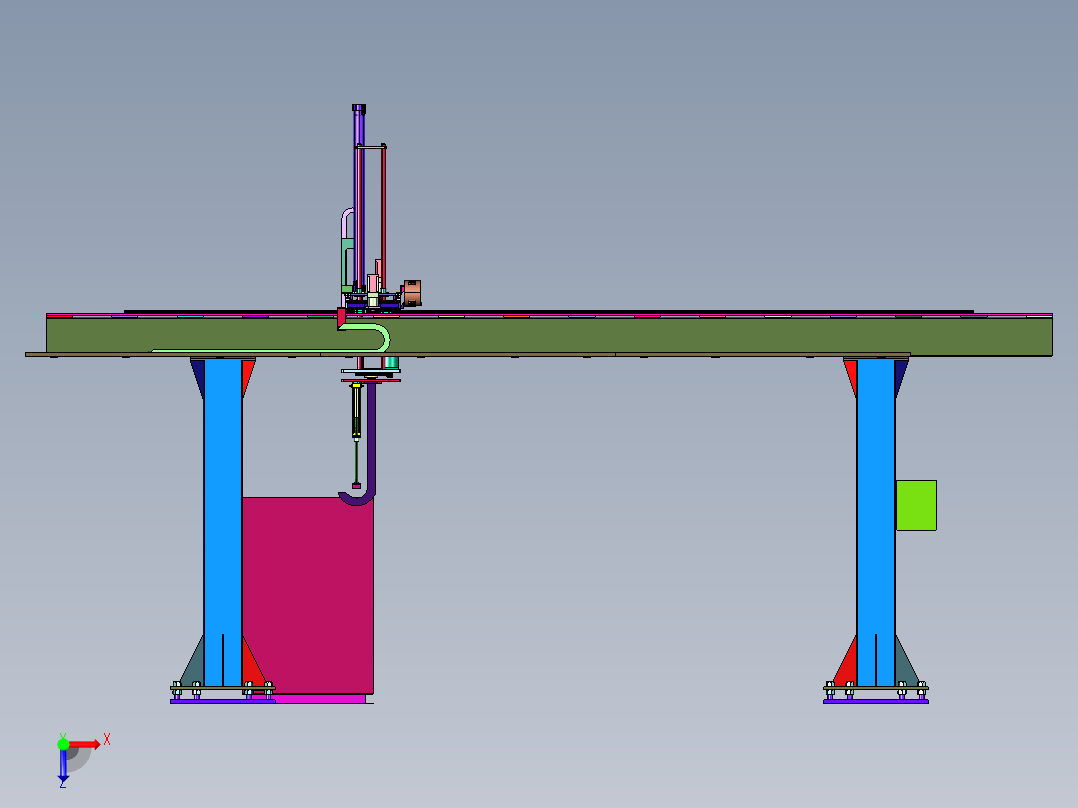Select the yellow-green cylinder above the hook

pyautogui.click(x=356, y=411)
